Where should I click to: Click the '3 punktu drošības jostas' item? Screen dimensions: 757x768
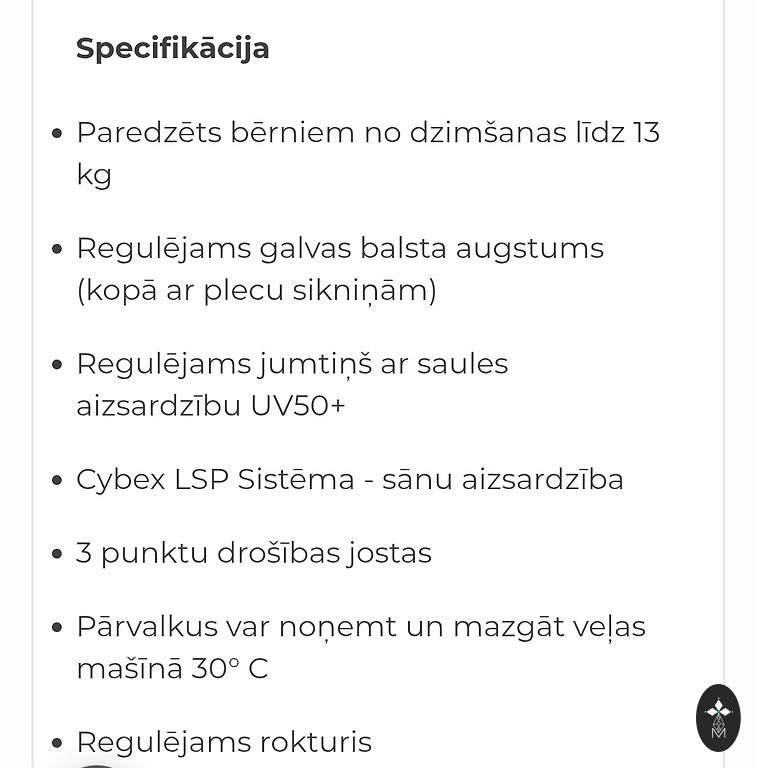click(x=254, y=553)
